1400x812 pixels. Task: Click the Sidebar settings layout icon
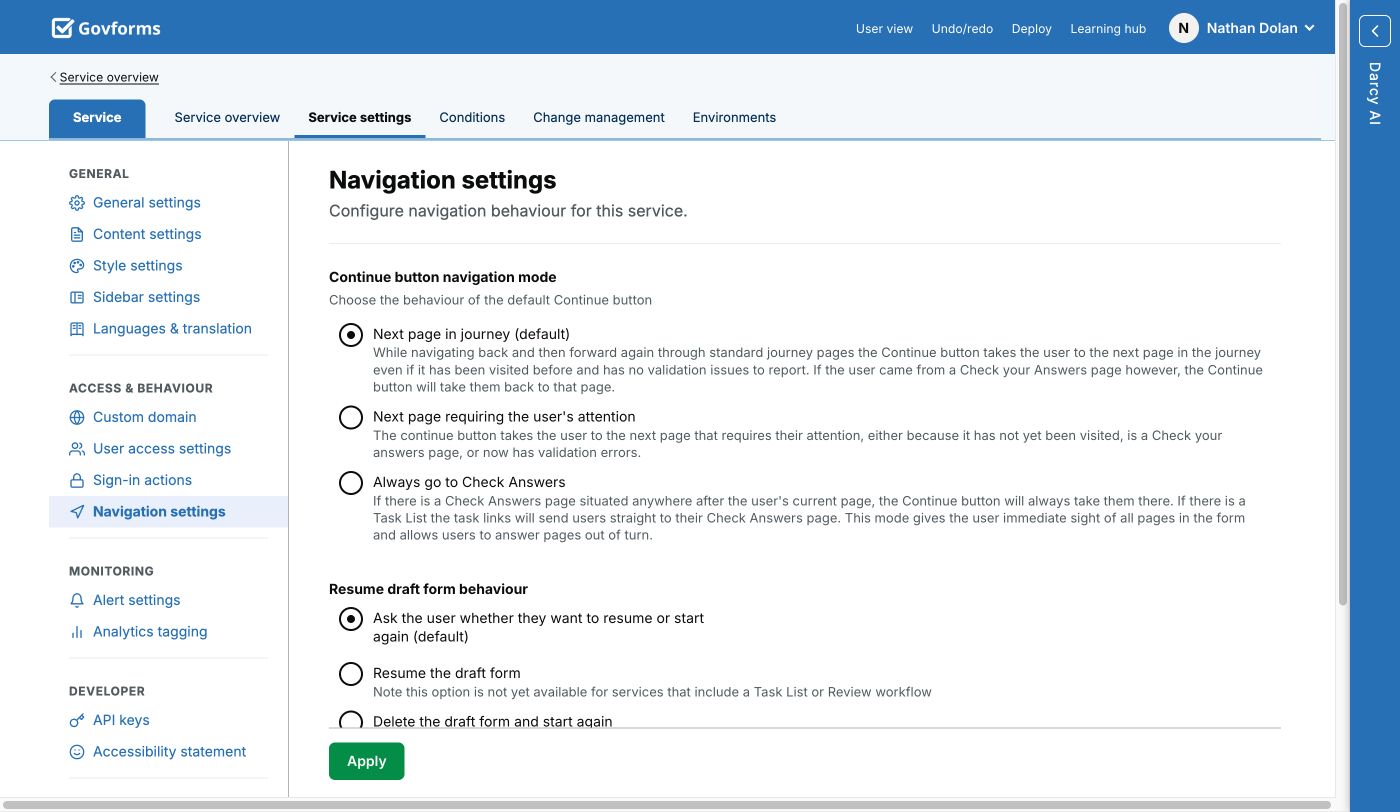77,297
